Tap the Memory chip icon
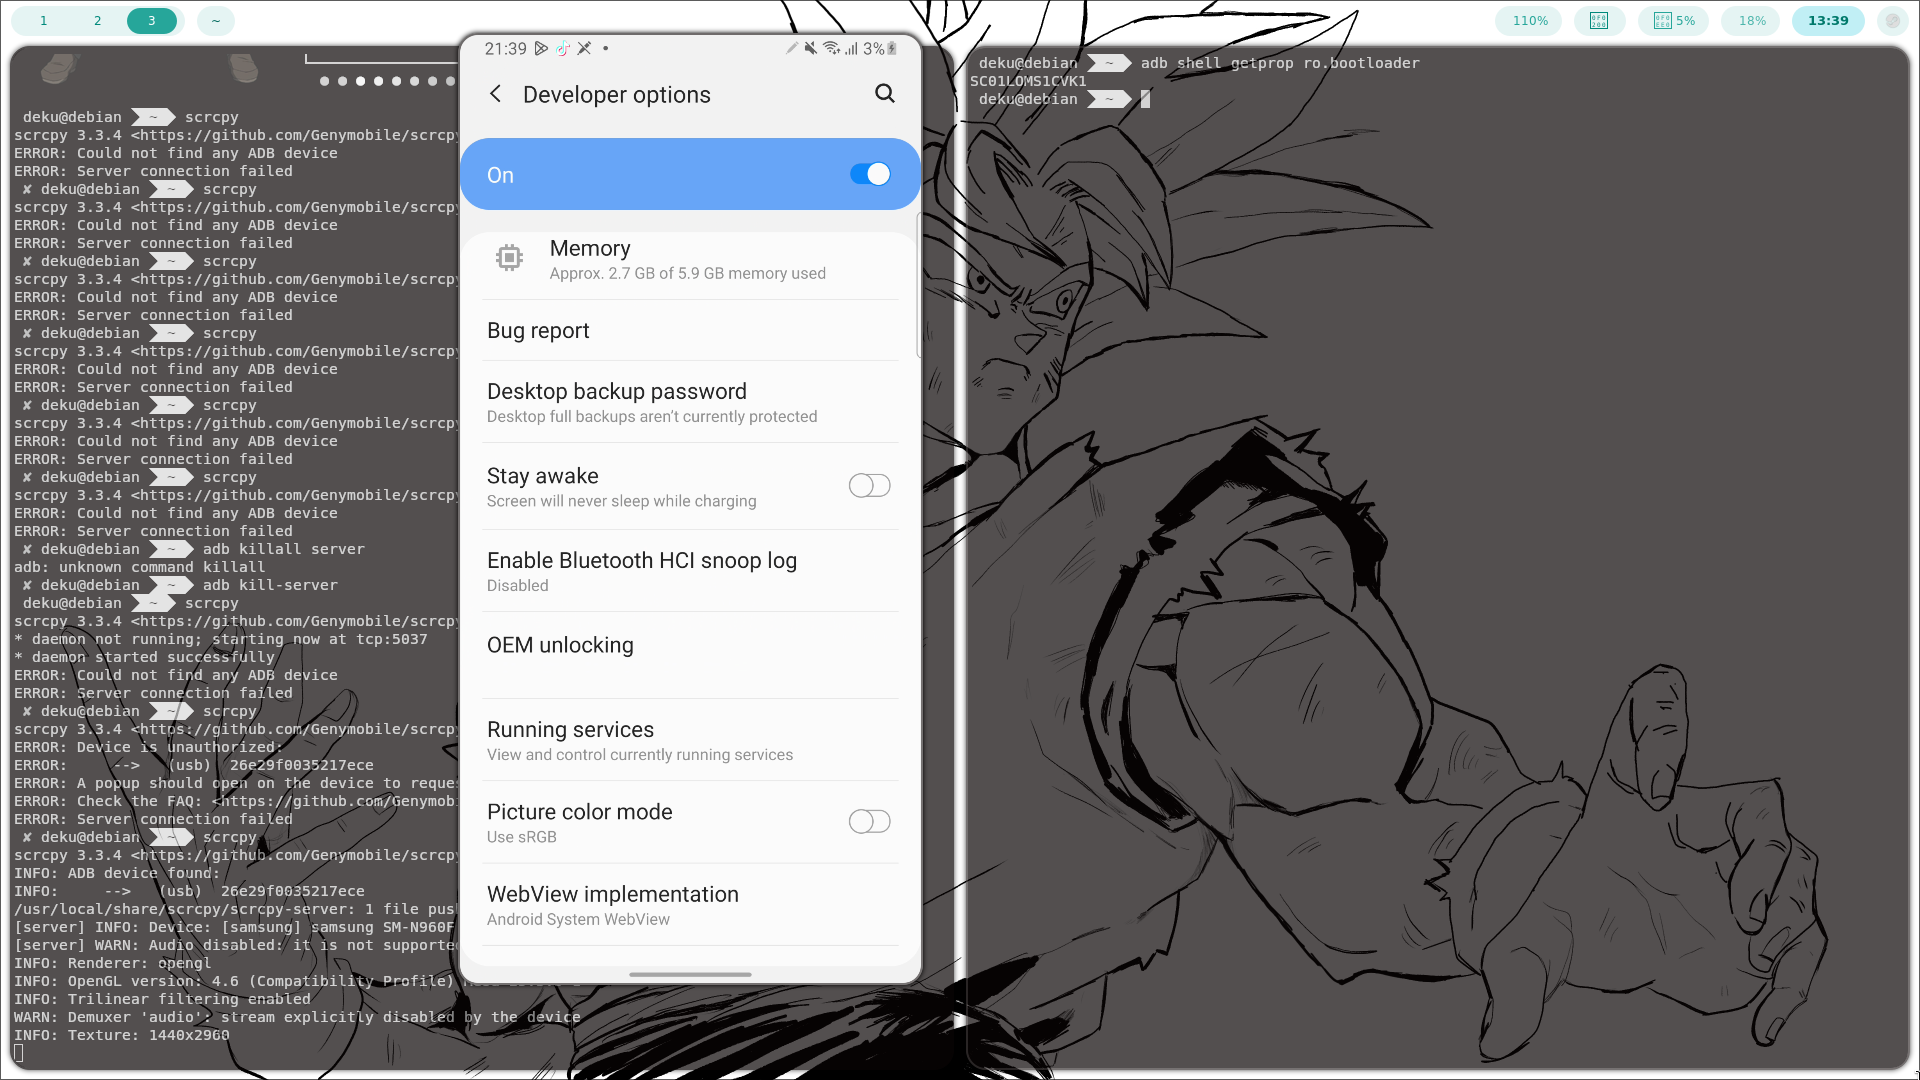This screenshot has height=1080, width=1920. pyautogui.click(x=509, y=258)
